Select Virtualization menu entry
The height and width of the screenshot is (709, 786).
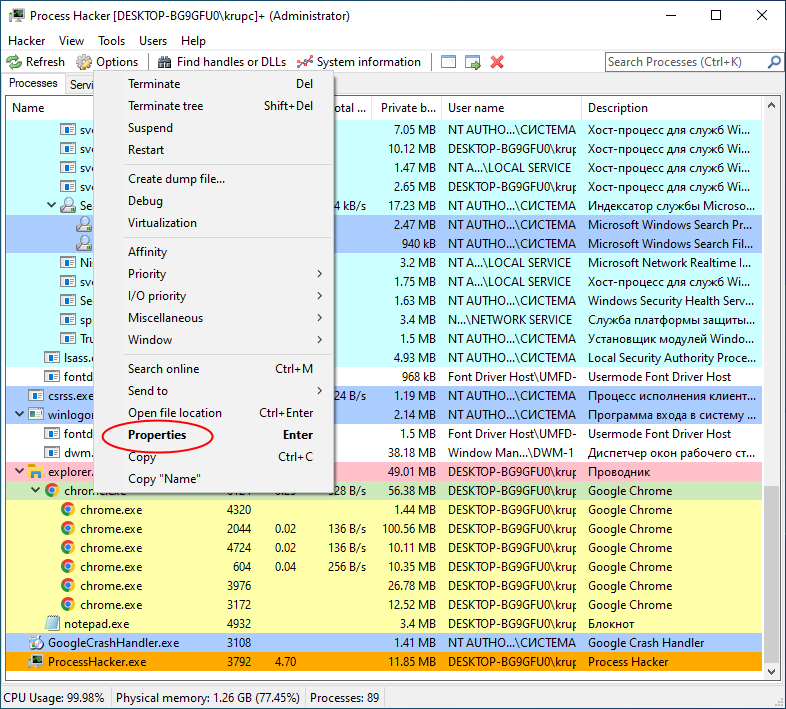[214, 223]
